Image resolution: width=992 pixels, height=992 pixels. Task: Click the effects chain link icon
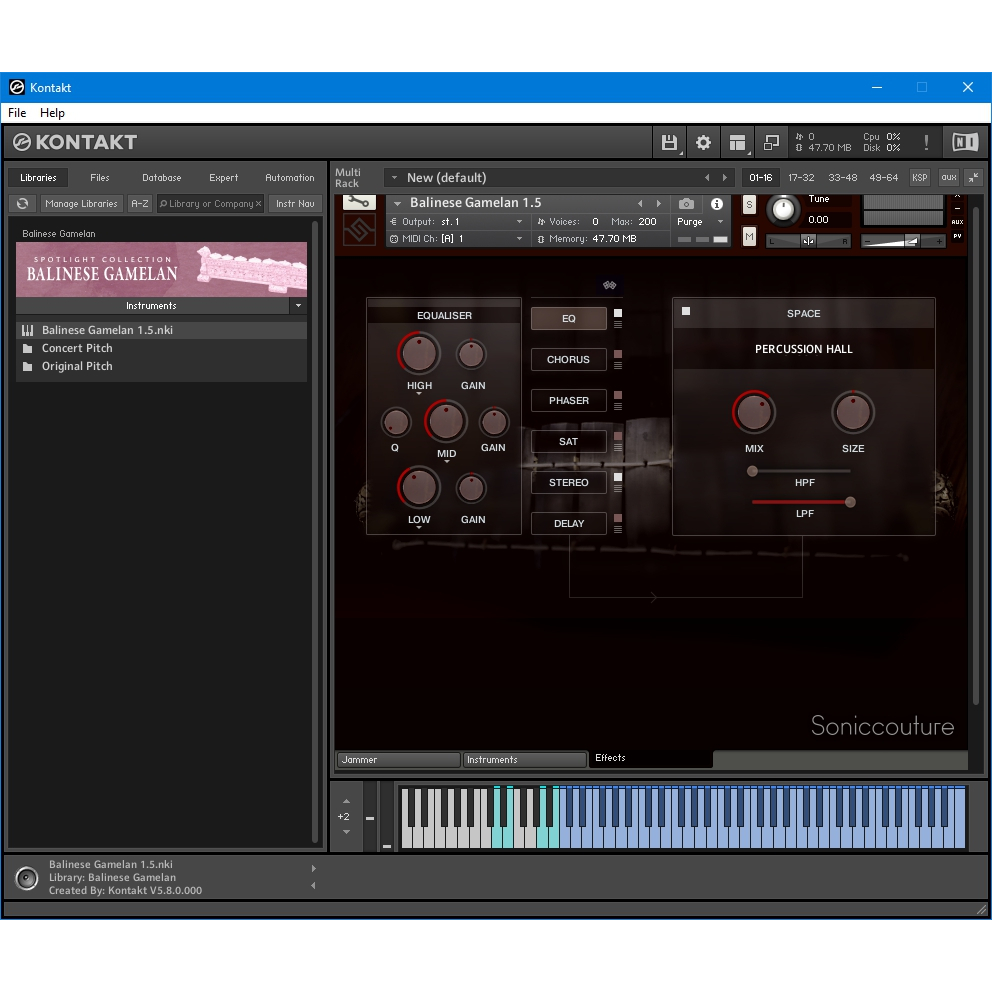coord(609,285)
